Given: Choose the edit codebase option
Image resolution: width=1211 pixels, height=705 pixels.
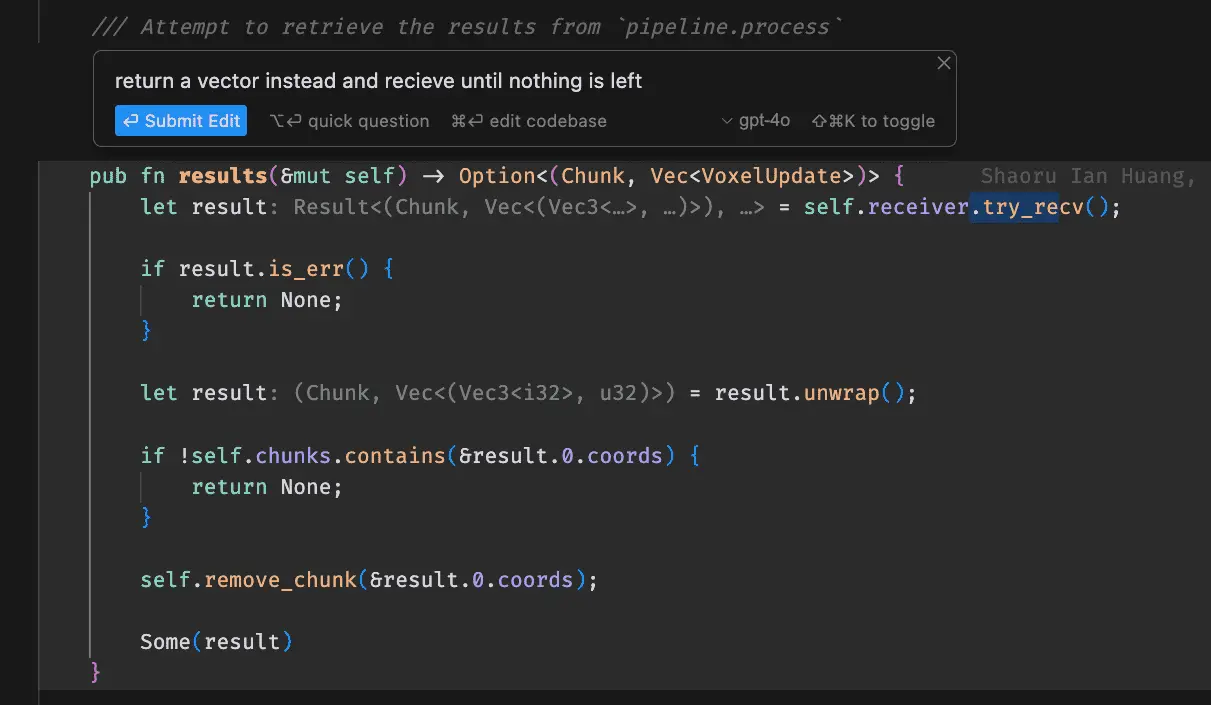Looking at the screenshot, I should 529,121.
